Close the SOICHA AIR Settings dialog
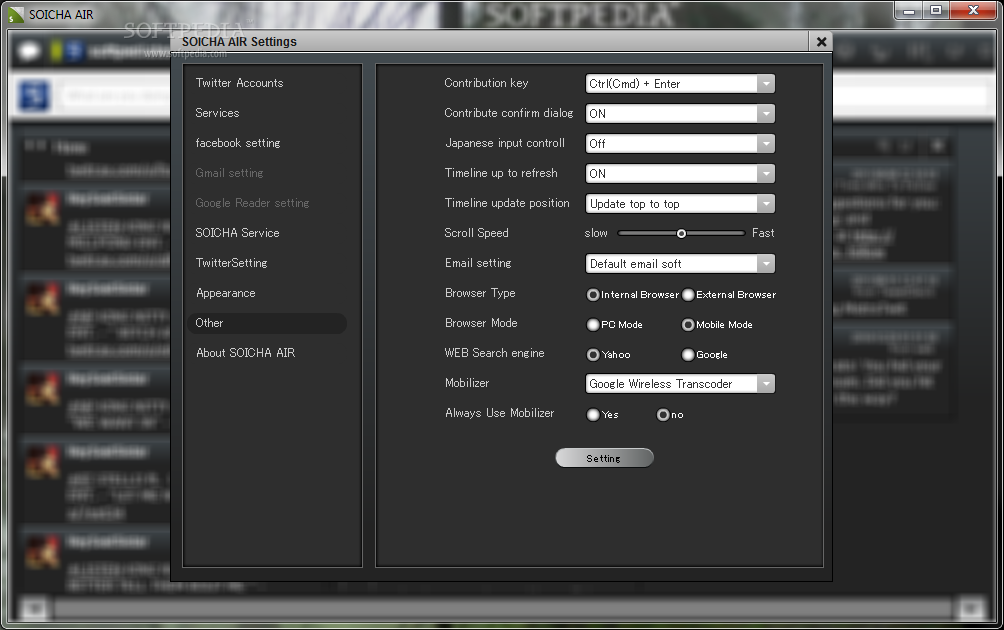Screen dimensions: 1004x630 [x=821, y=42]
